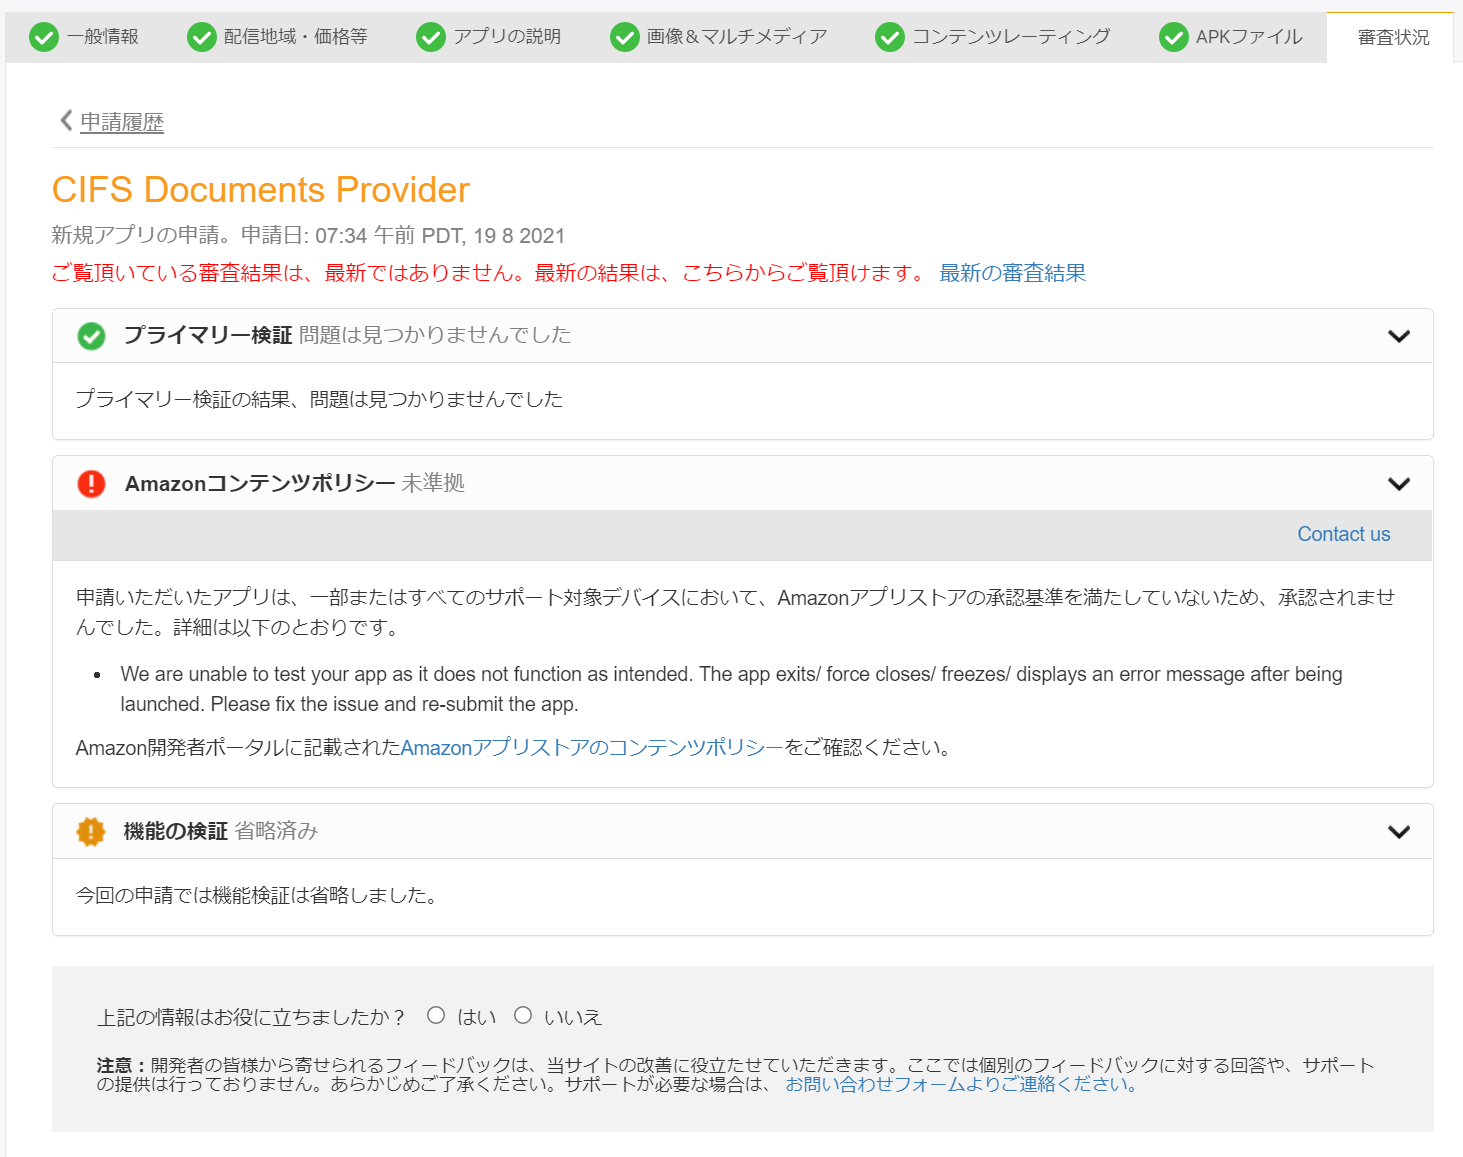Image resolution: width=1463 pixels, height=1157 pixels.
Task: Click 上記の情報はお役に立ちましたか question text
Action: click(252, 1017)
